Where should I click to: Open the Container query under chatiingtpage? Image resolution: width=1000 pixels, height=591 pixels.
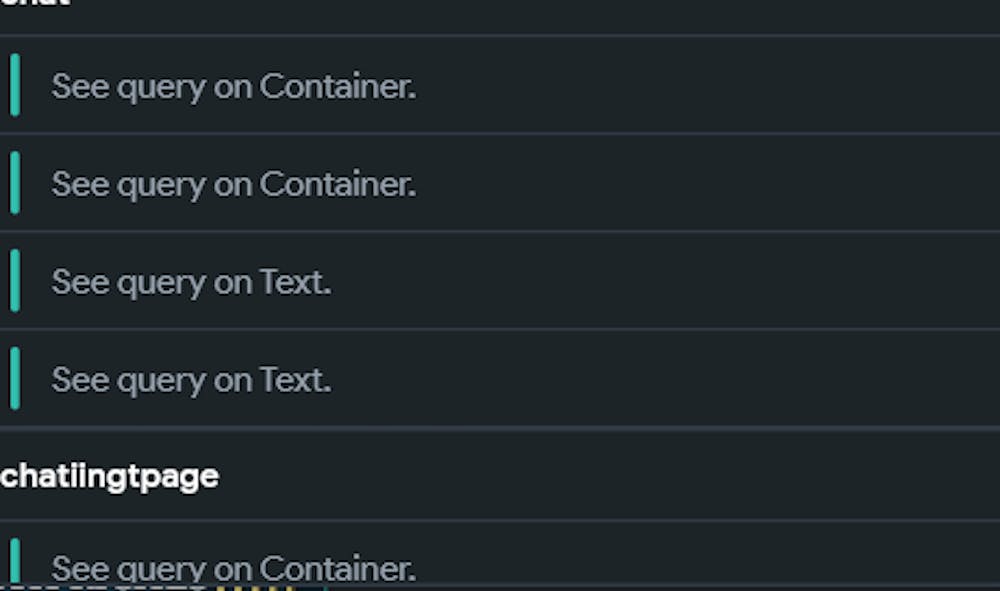tap(233, 568)
